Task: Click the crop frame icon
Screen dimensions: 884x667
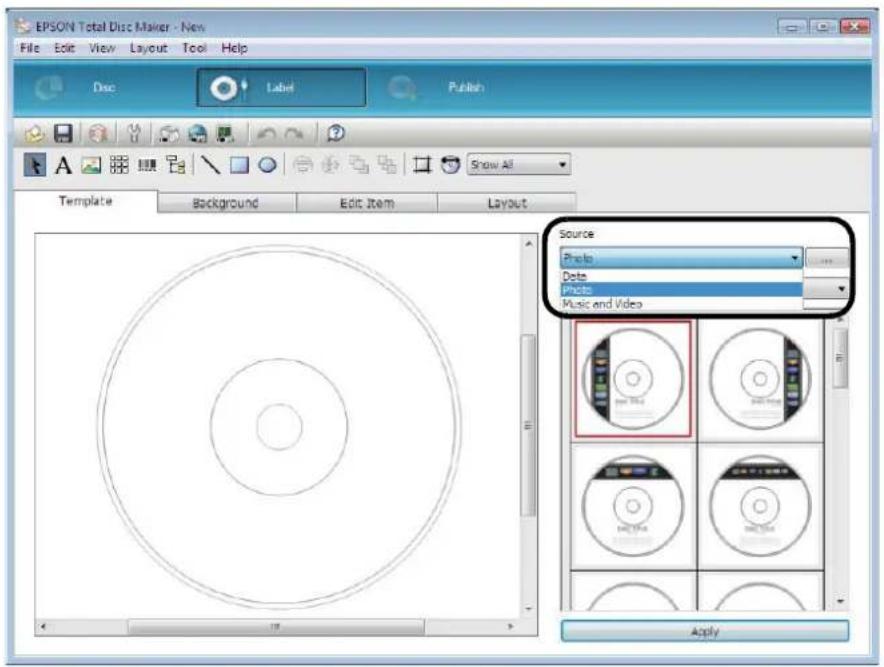Action: point(422,165)
